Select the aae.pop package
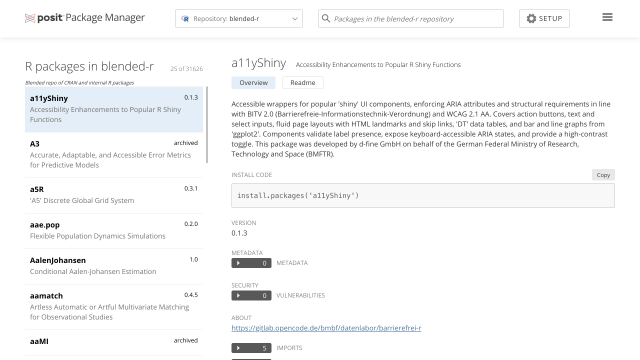This screenshot has width=640, height=360. click(114, 231)
